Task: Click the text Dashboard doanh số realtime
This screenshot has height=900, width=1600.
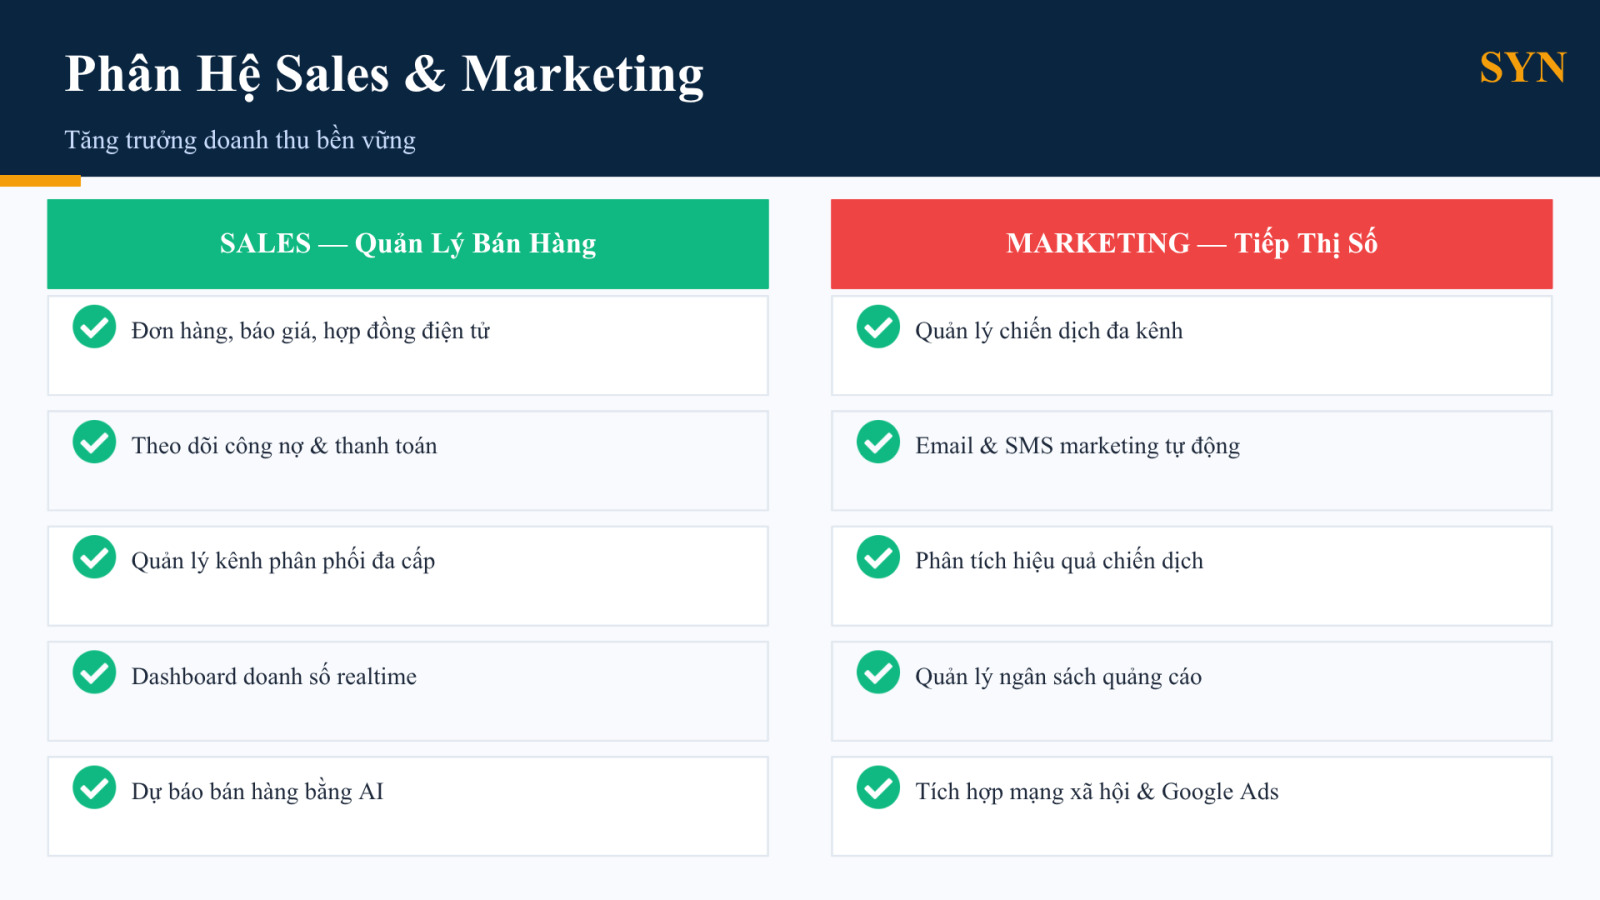Action: [274, 677]
